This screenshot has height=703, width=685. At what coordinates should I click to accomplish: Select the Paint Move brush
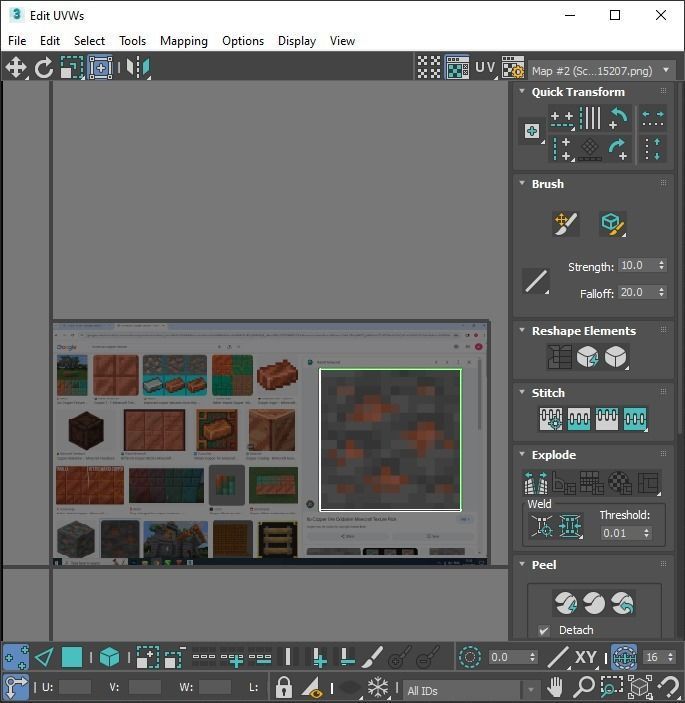(x=566, y=224)
